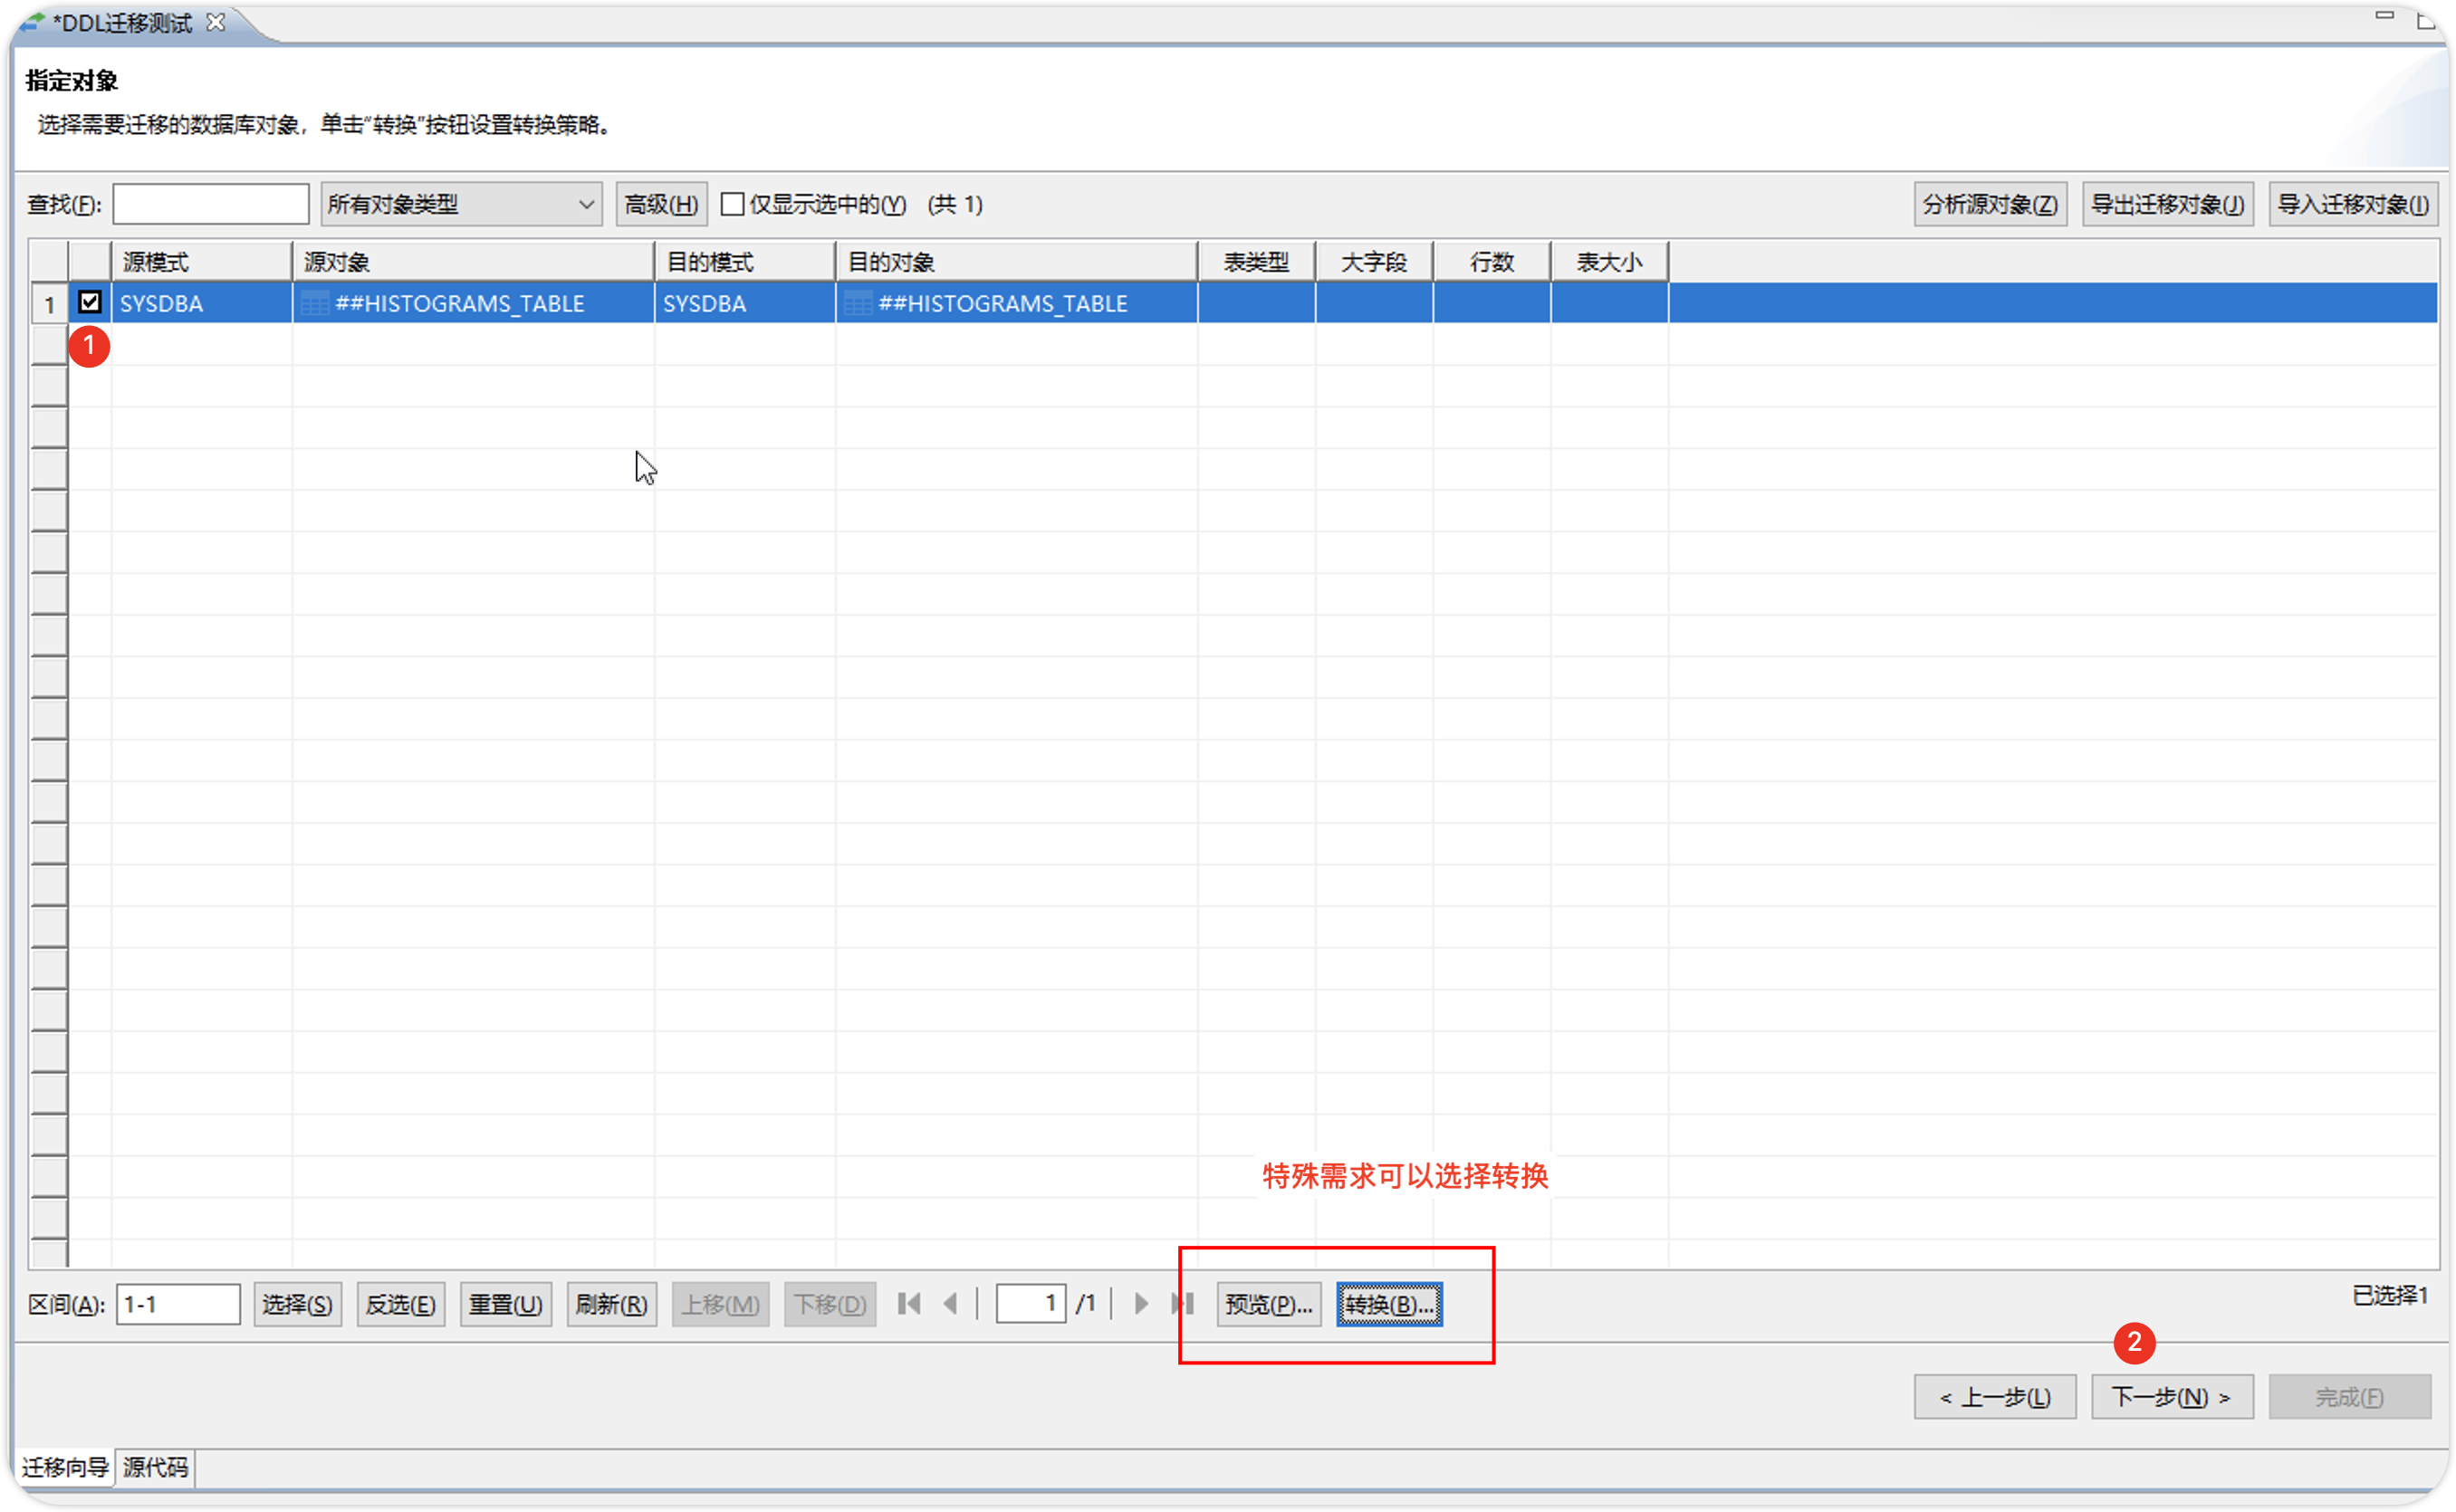Jump to last page icon

coord(1184,1304)
